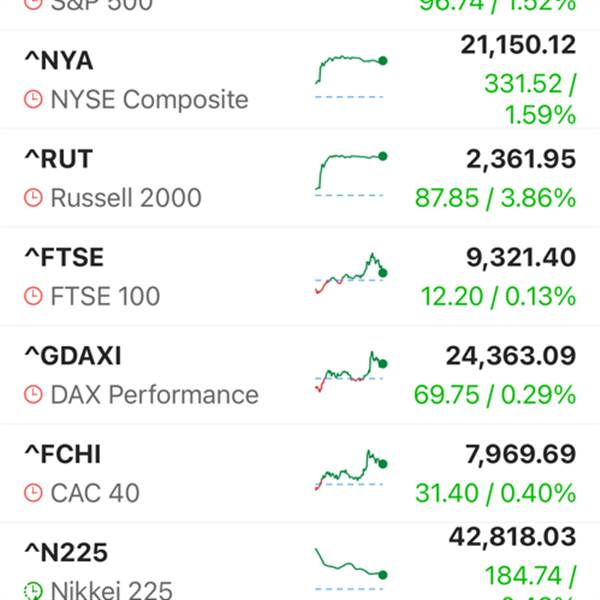Select the ^GDAXI ticker symbol
The width and height of the screenshot is (600, 600).
(x=73, y=356)
